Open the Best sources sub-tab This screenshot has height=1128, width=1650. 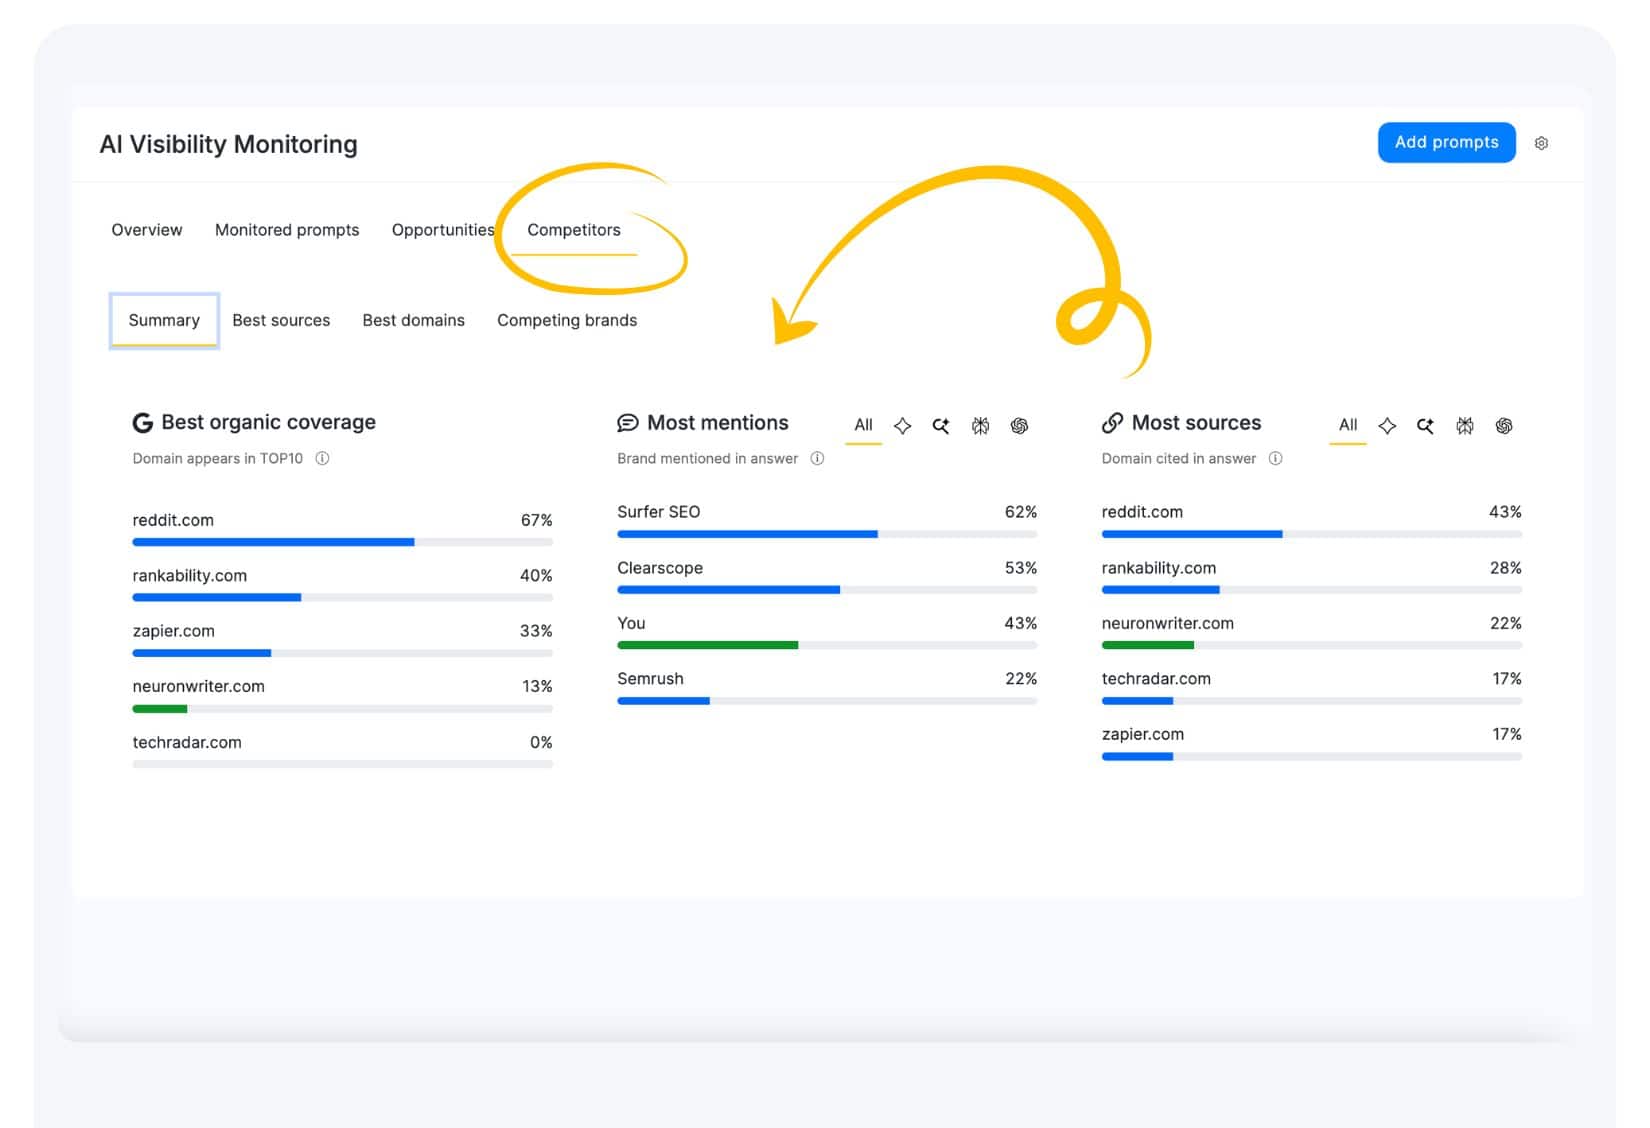point(281,320)
